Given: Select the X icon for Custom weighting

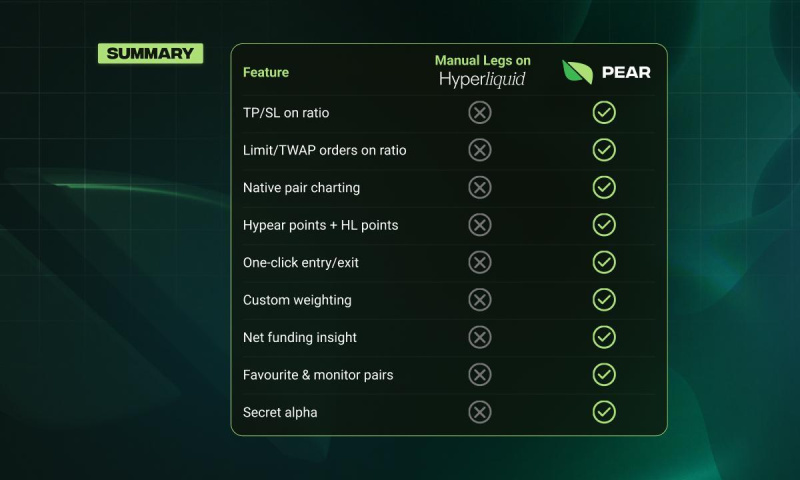Looking at the screenshot, I should [480, 299].
